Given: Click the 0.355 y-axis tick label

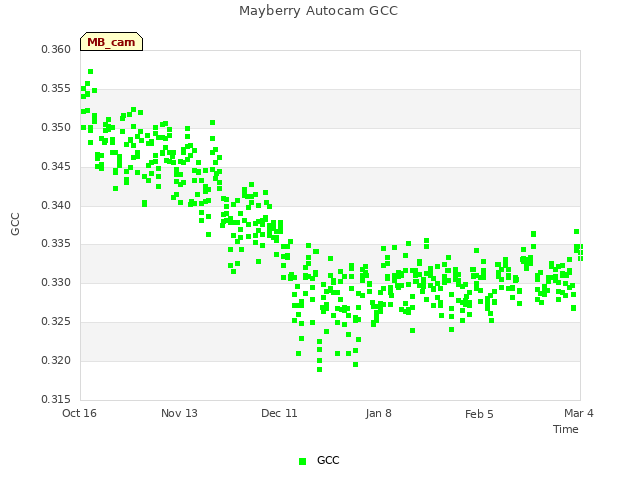Looking at the screenshot, I should click(x=56, y=89).
